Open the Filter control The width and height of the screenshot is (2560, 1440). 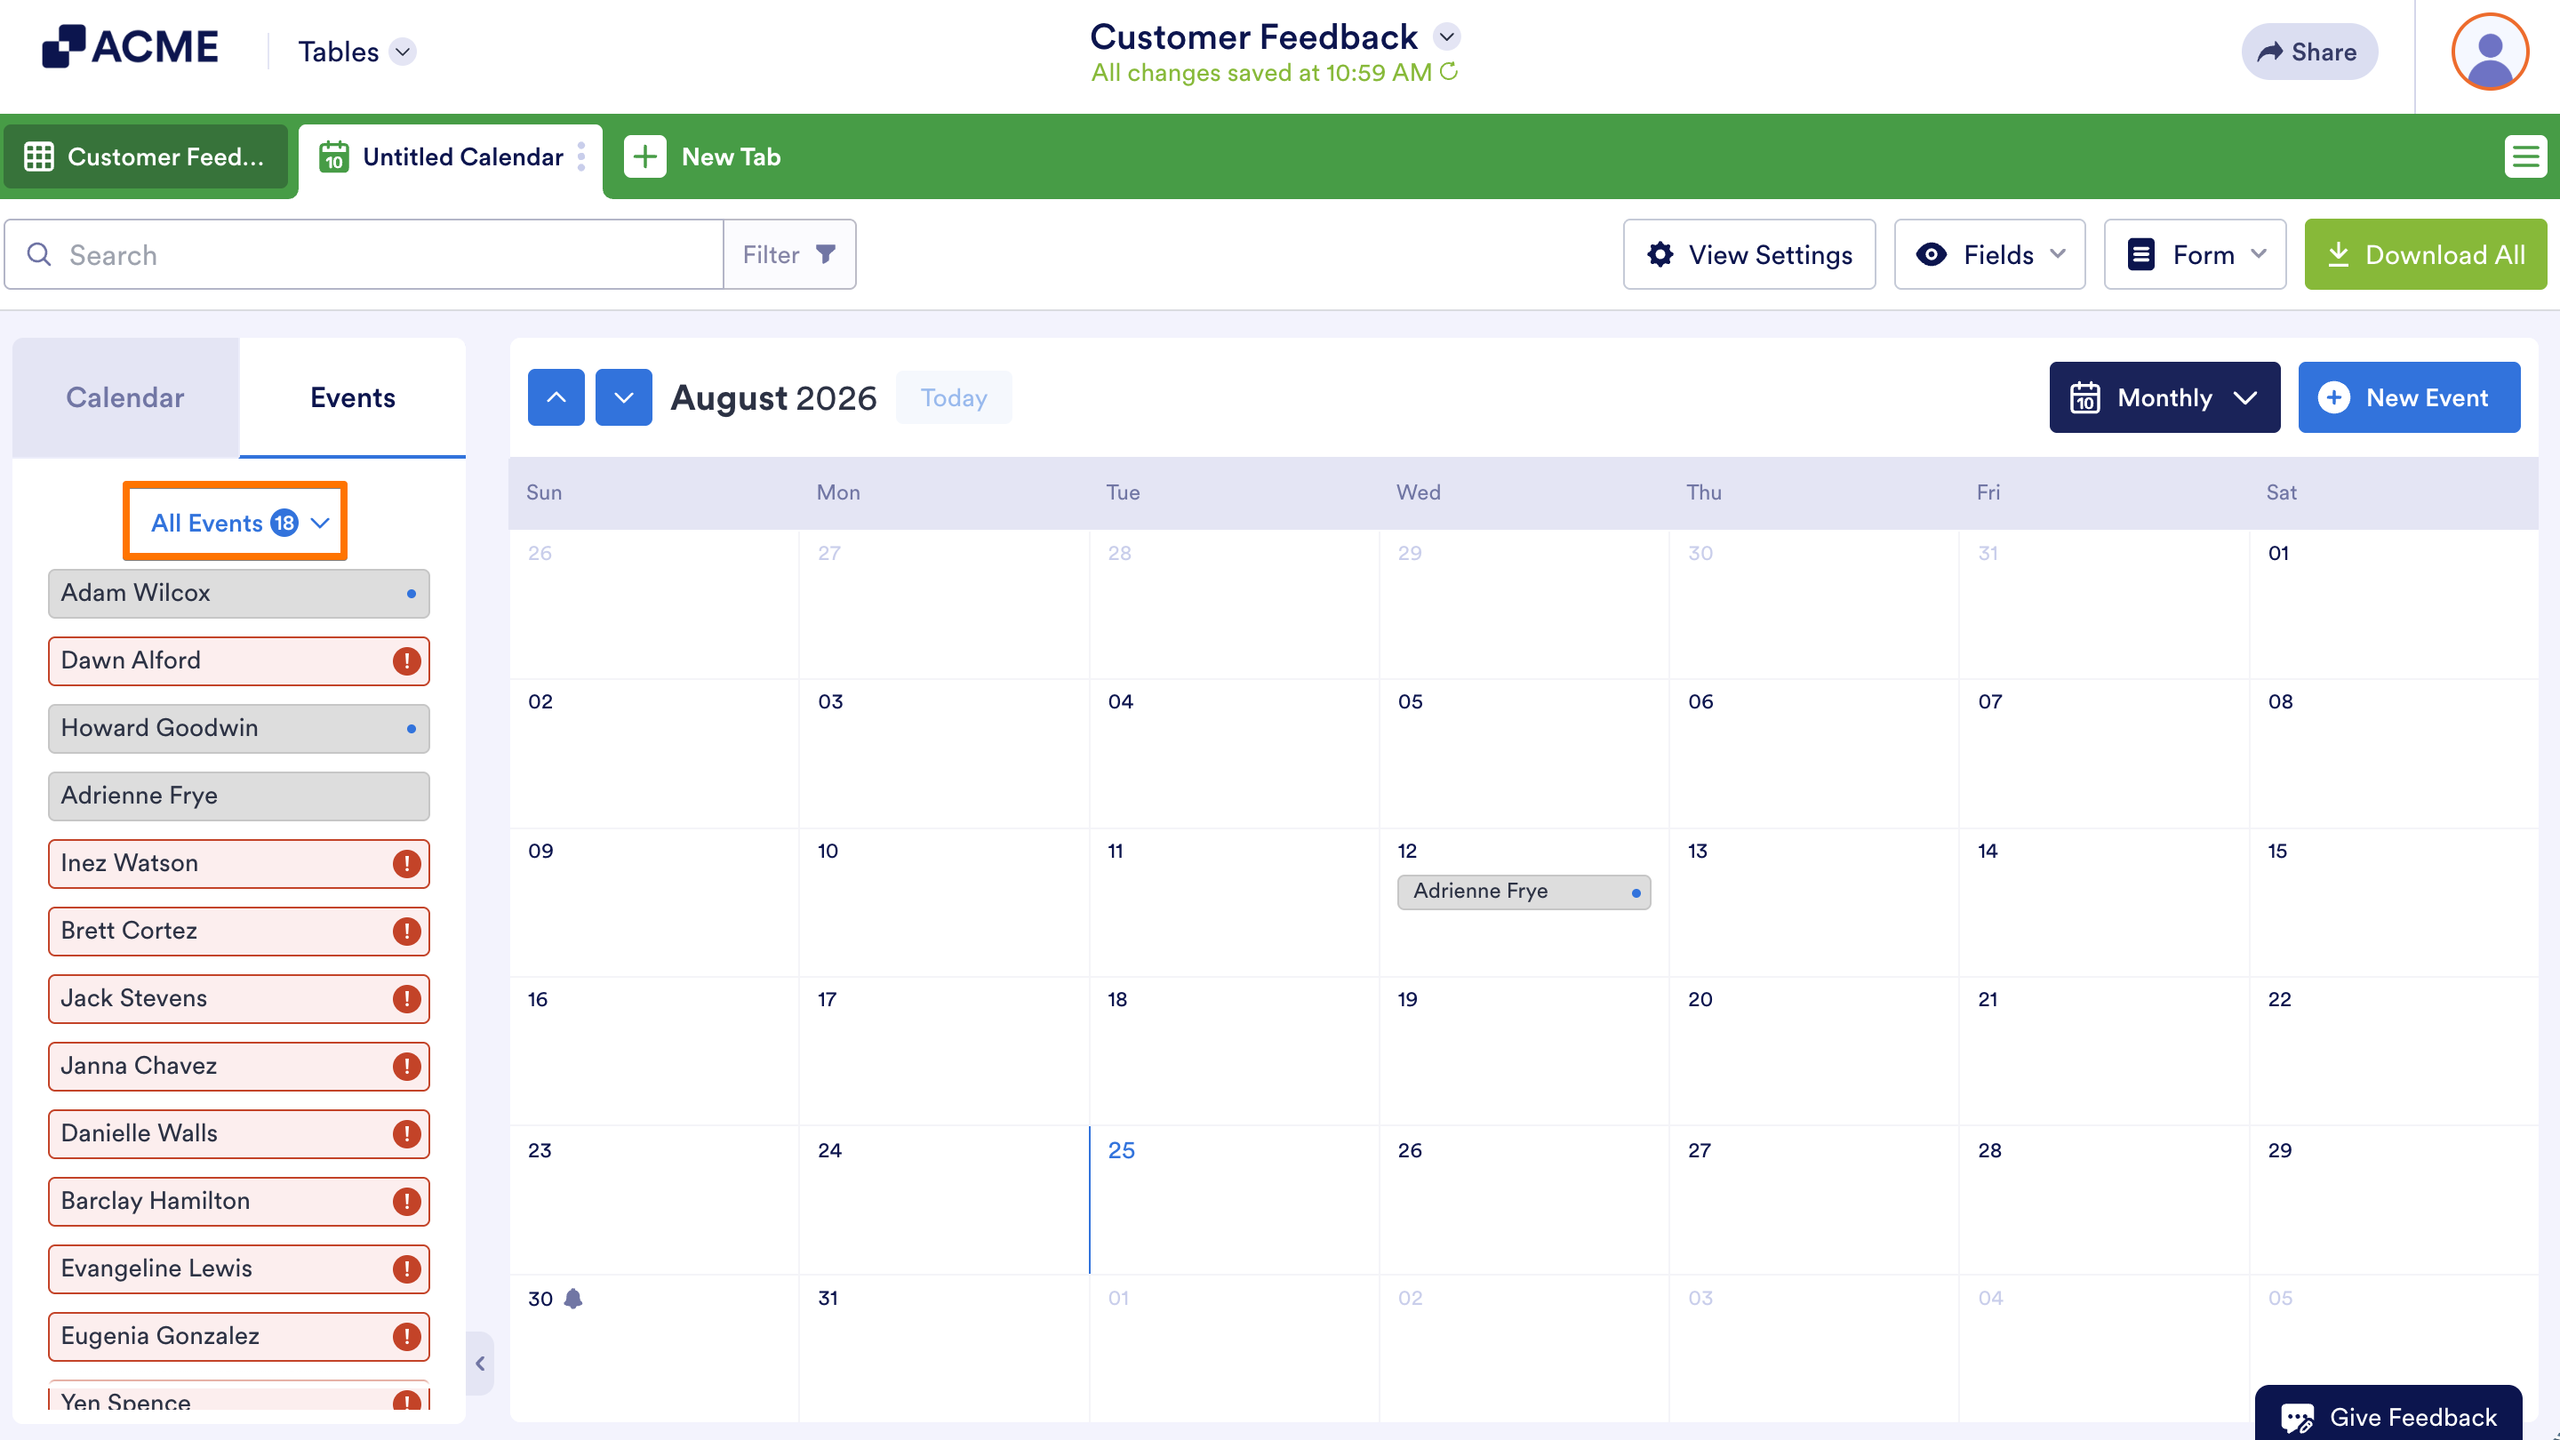pyautogui.click(x=789, y=254)
